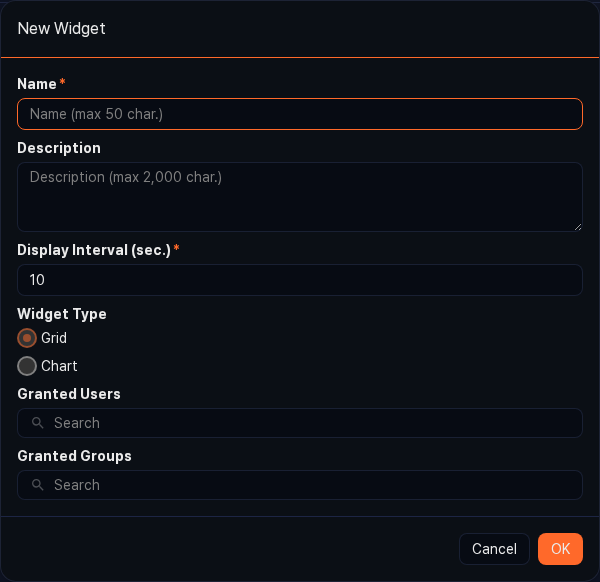Focus the Name text field
This screenshot has width=600, height=582.
coord(300,114)
